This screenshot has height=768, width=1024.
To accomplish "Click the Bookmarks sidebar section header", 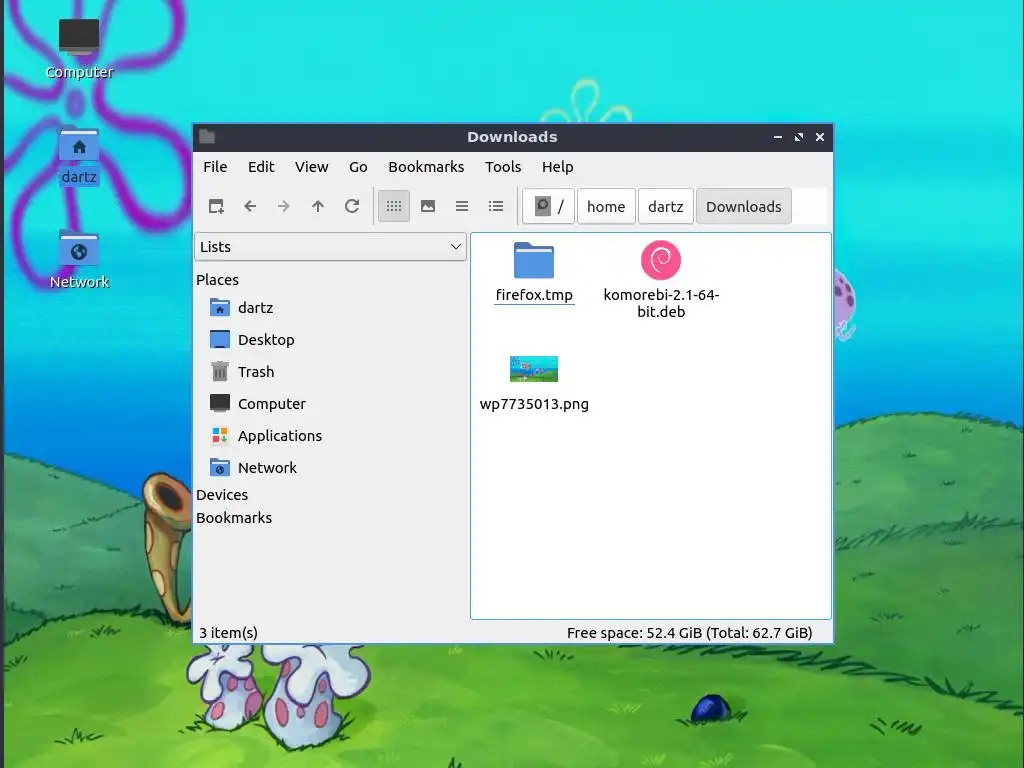I will [234, 518].
